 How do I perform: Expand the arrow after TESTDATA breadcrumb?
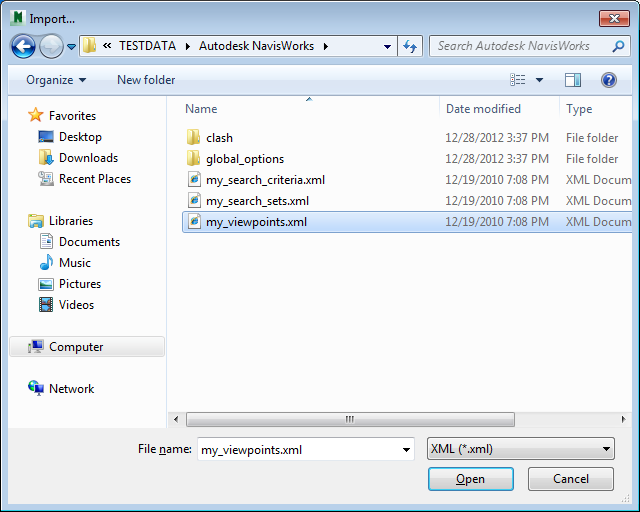pyautogui.click(x=187, y=47)
